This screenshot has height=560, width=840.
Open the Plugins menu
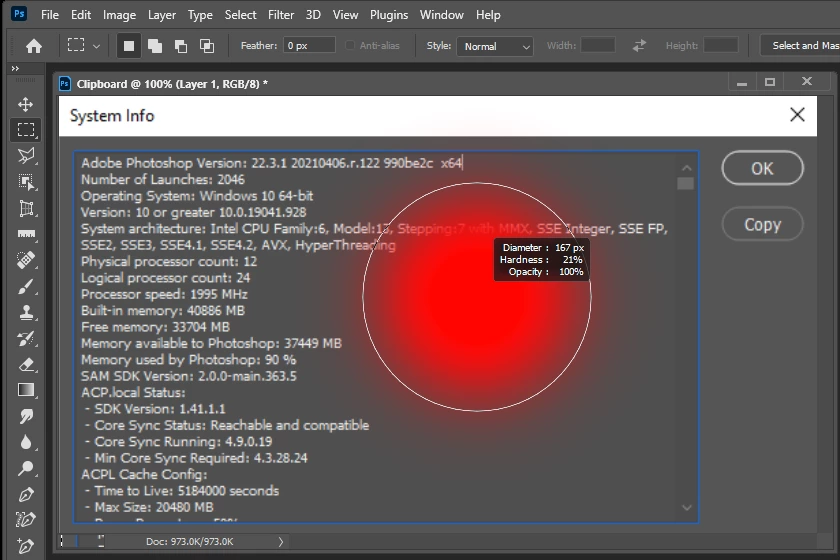tap(389, 15)
